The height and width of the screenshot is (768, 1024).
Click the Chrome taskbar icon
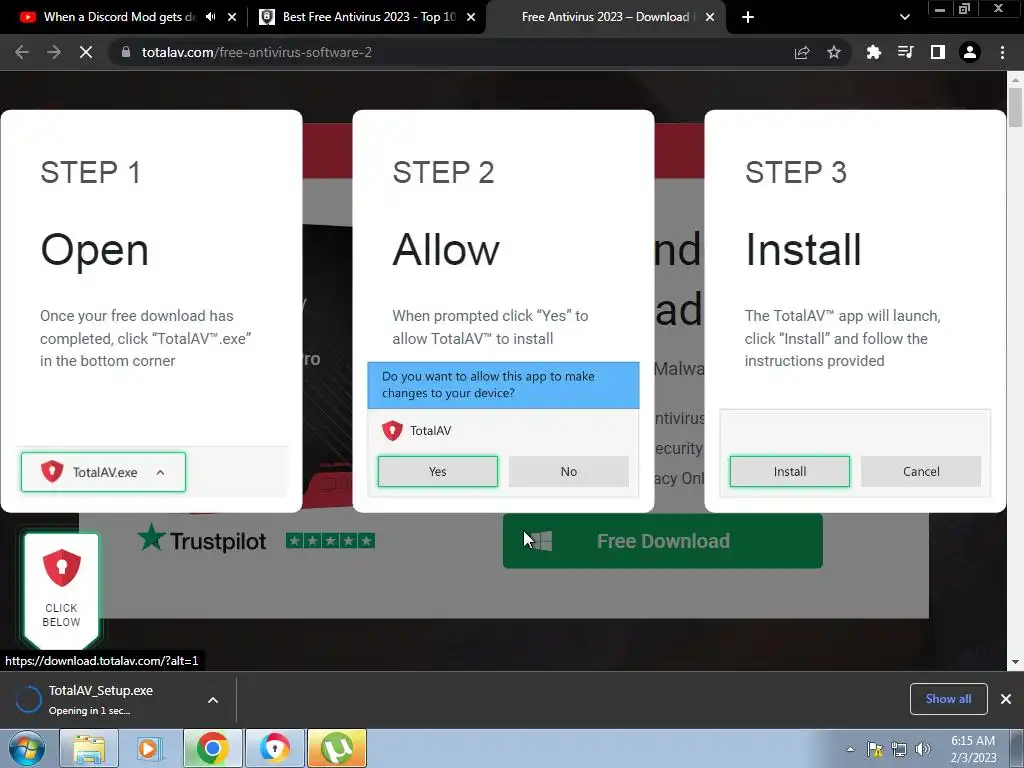(x=212, y=748)
